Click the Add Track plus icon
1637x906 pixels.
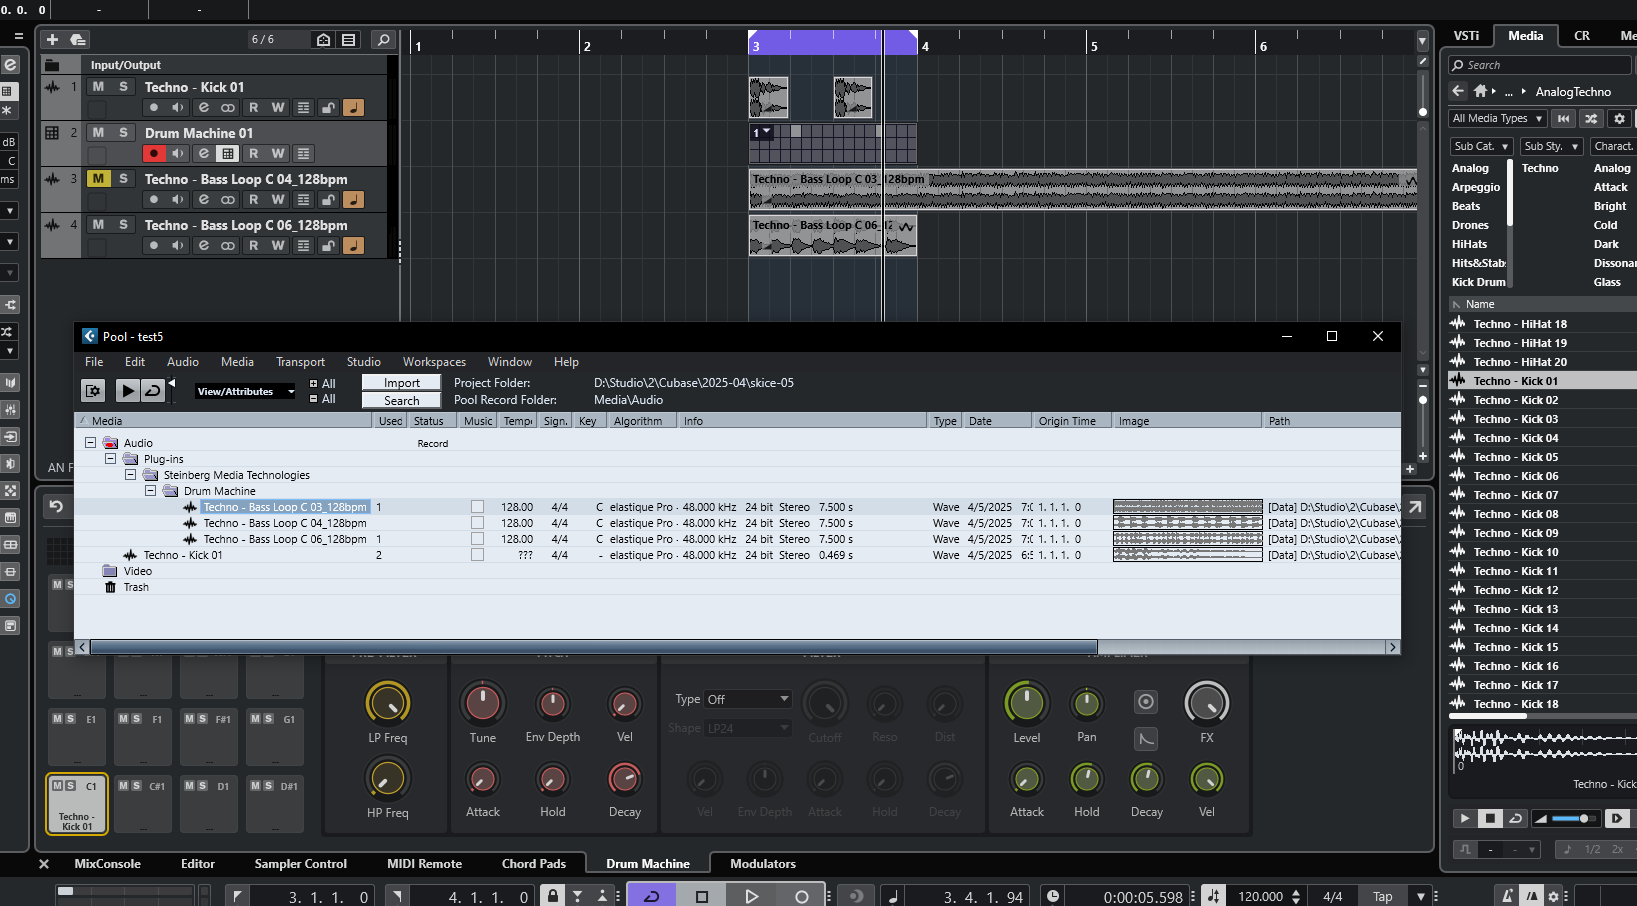pyautogui.click(x=52, y=40)
